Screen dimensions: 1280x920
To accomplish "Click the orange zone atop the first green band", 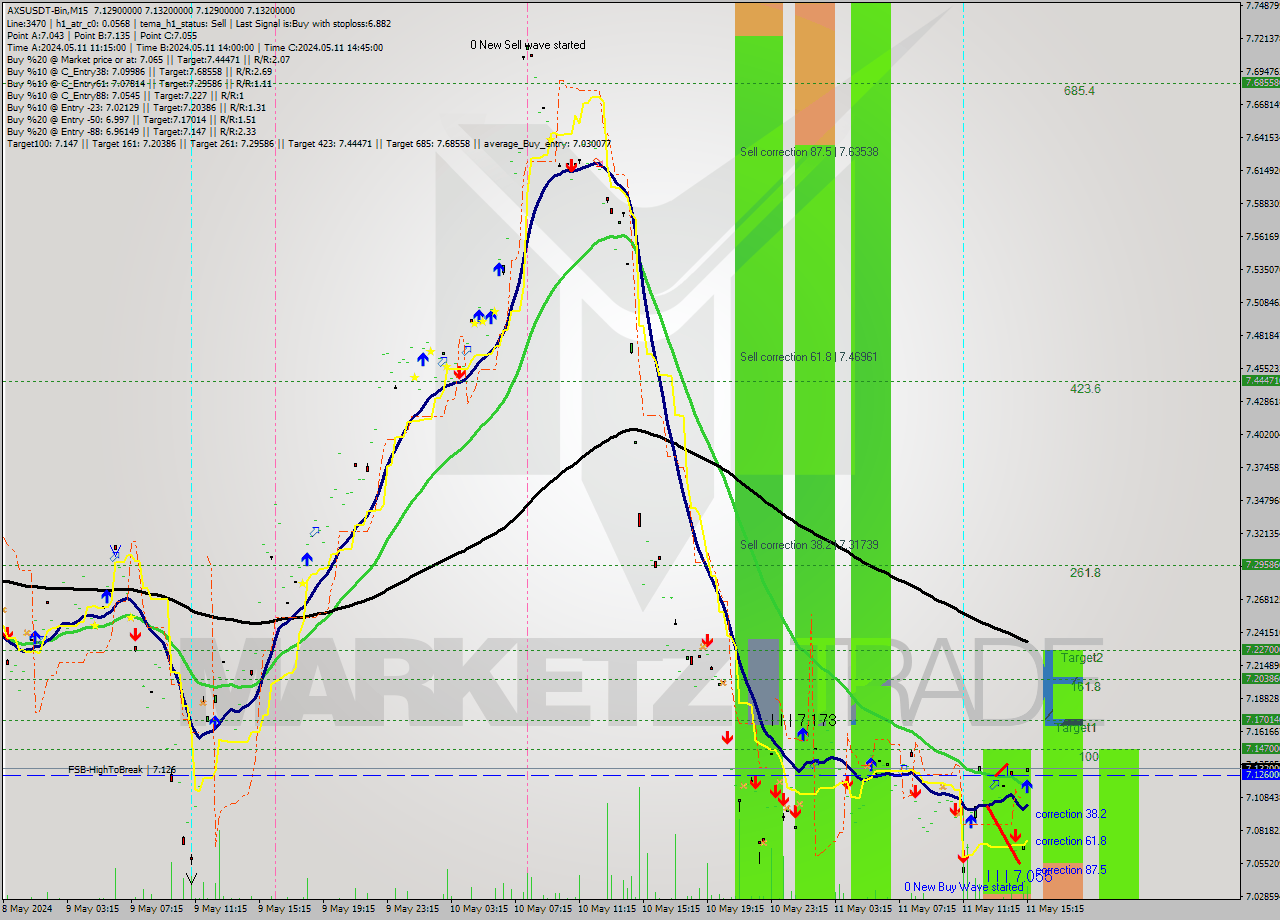I will 759,18.
